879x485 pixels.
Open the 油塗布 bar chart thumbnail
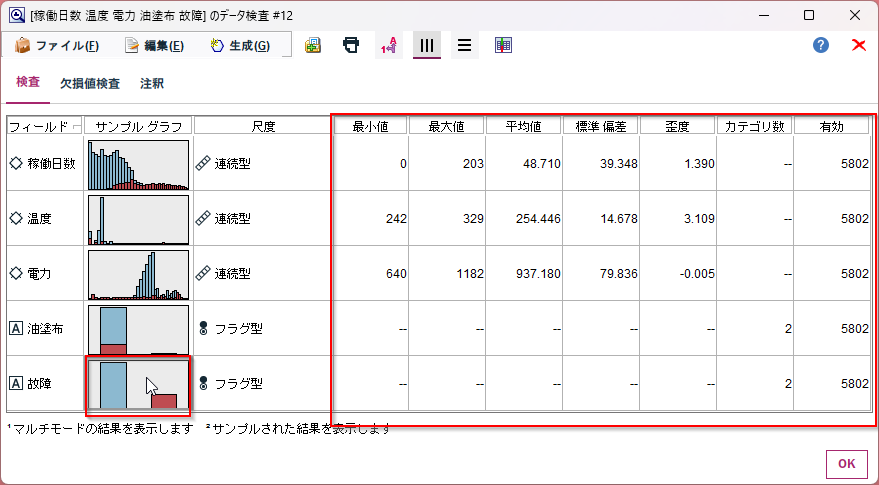coord(138,330)
